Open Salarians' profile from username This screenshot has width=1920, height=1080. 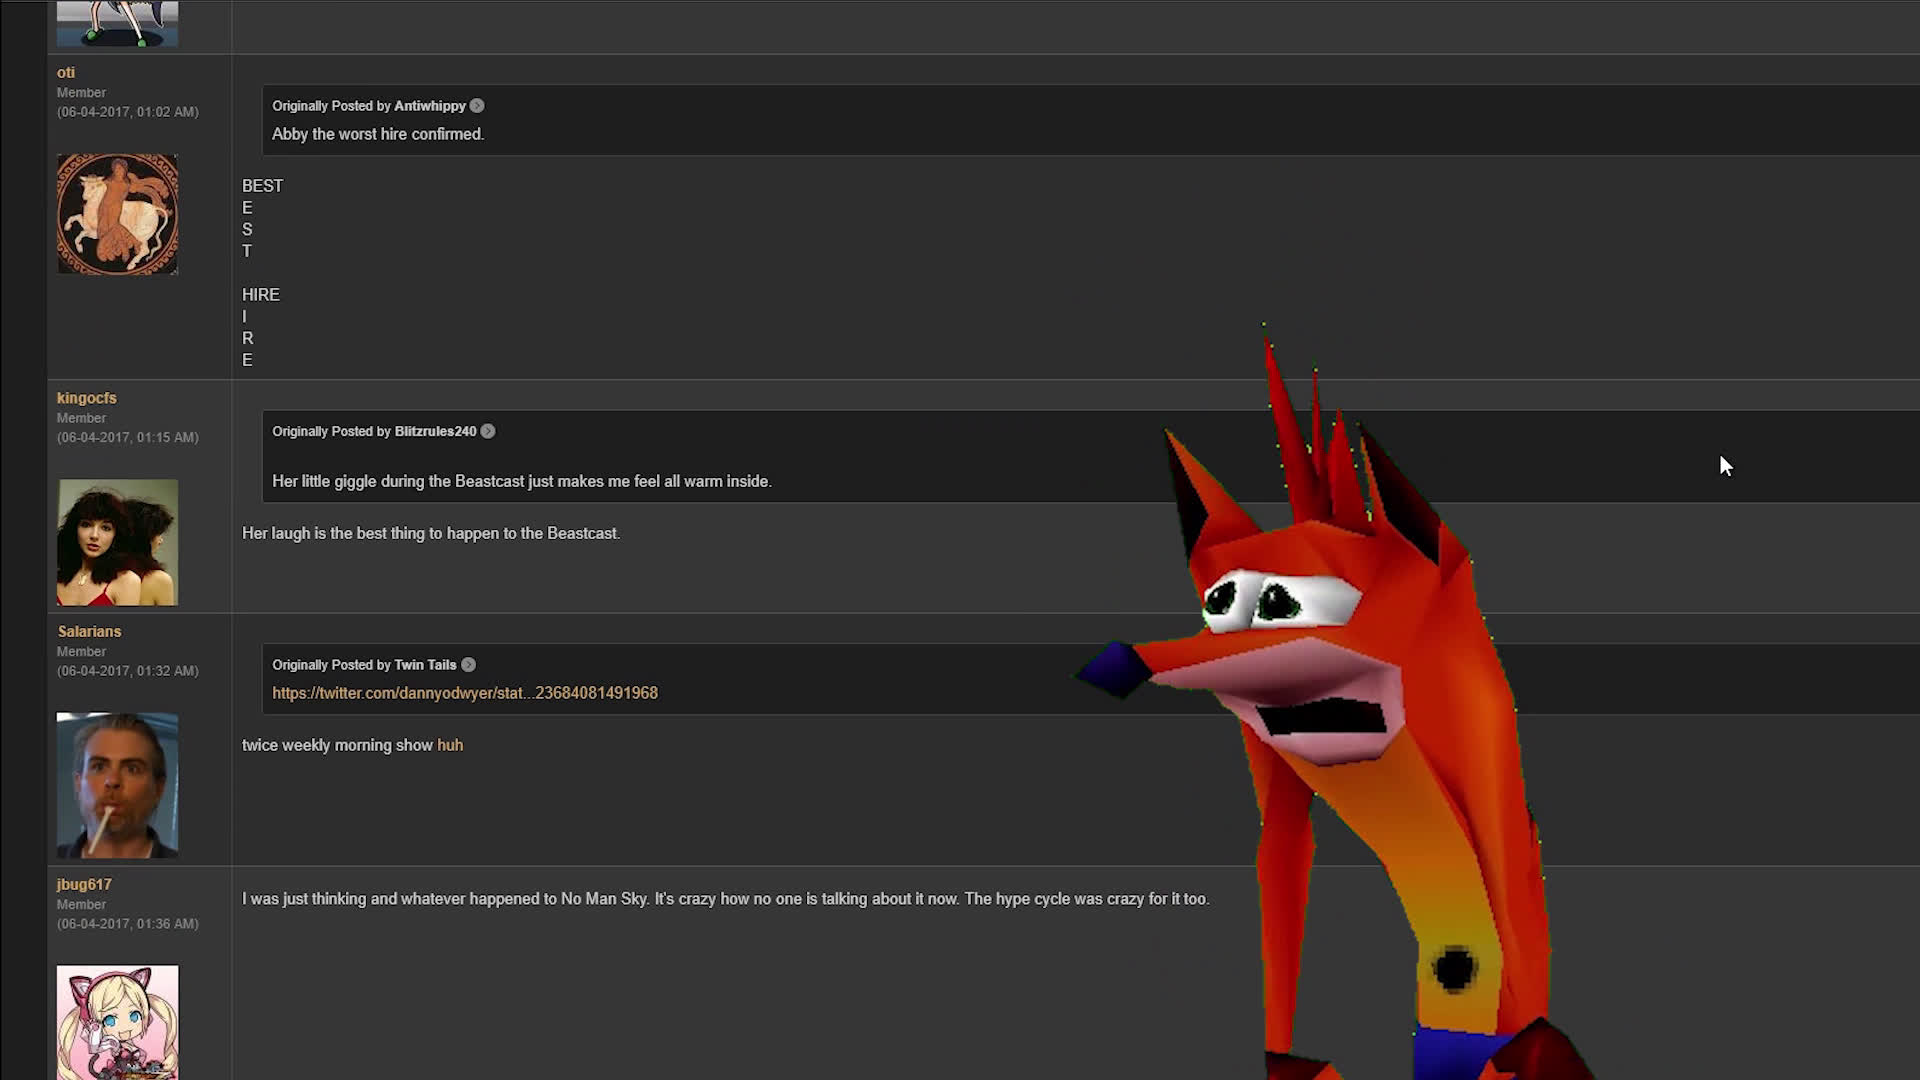89,631
